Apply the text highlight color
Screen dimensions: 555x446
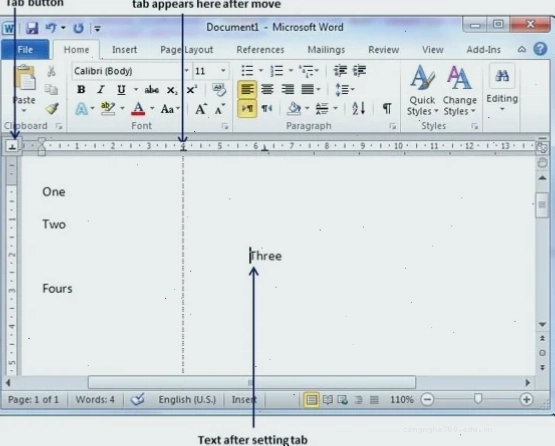[x=108, y=108]
